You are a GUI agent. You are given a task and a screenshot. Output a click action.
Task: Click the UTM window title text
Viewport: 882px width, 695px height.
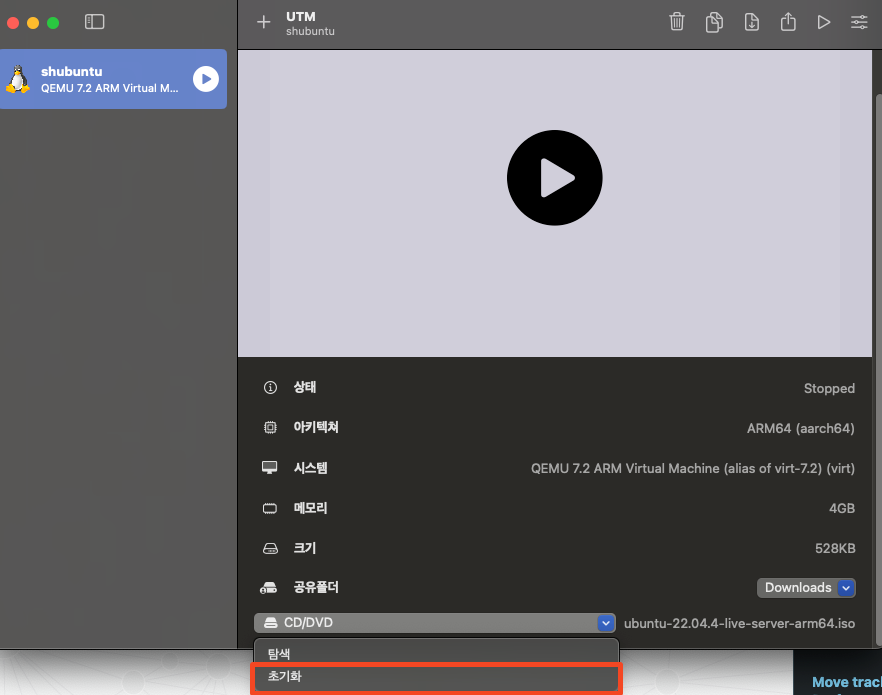[x=301, y=16]
